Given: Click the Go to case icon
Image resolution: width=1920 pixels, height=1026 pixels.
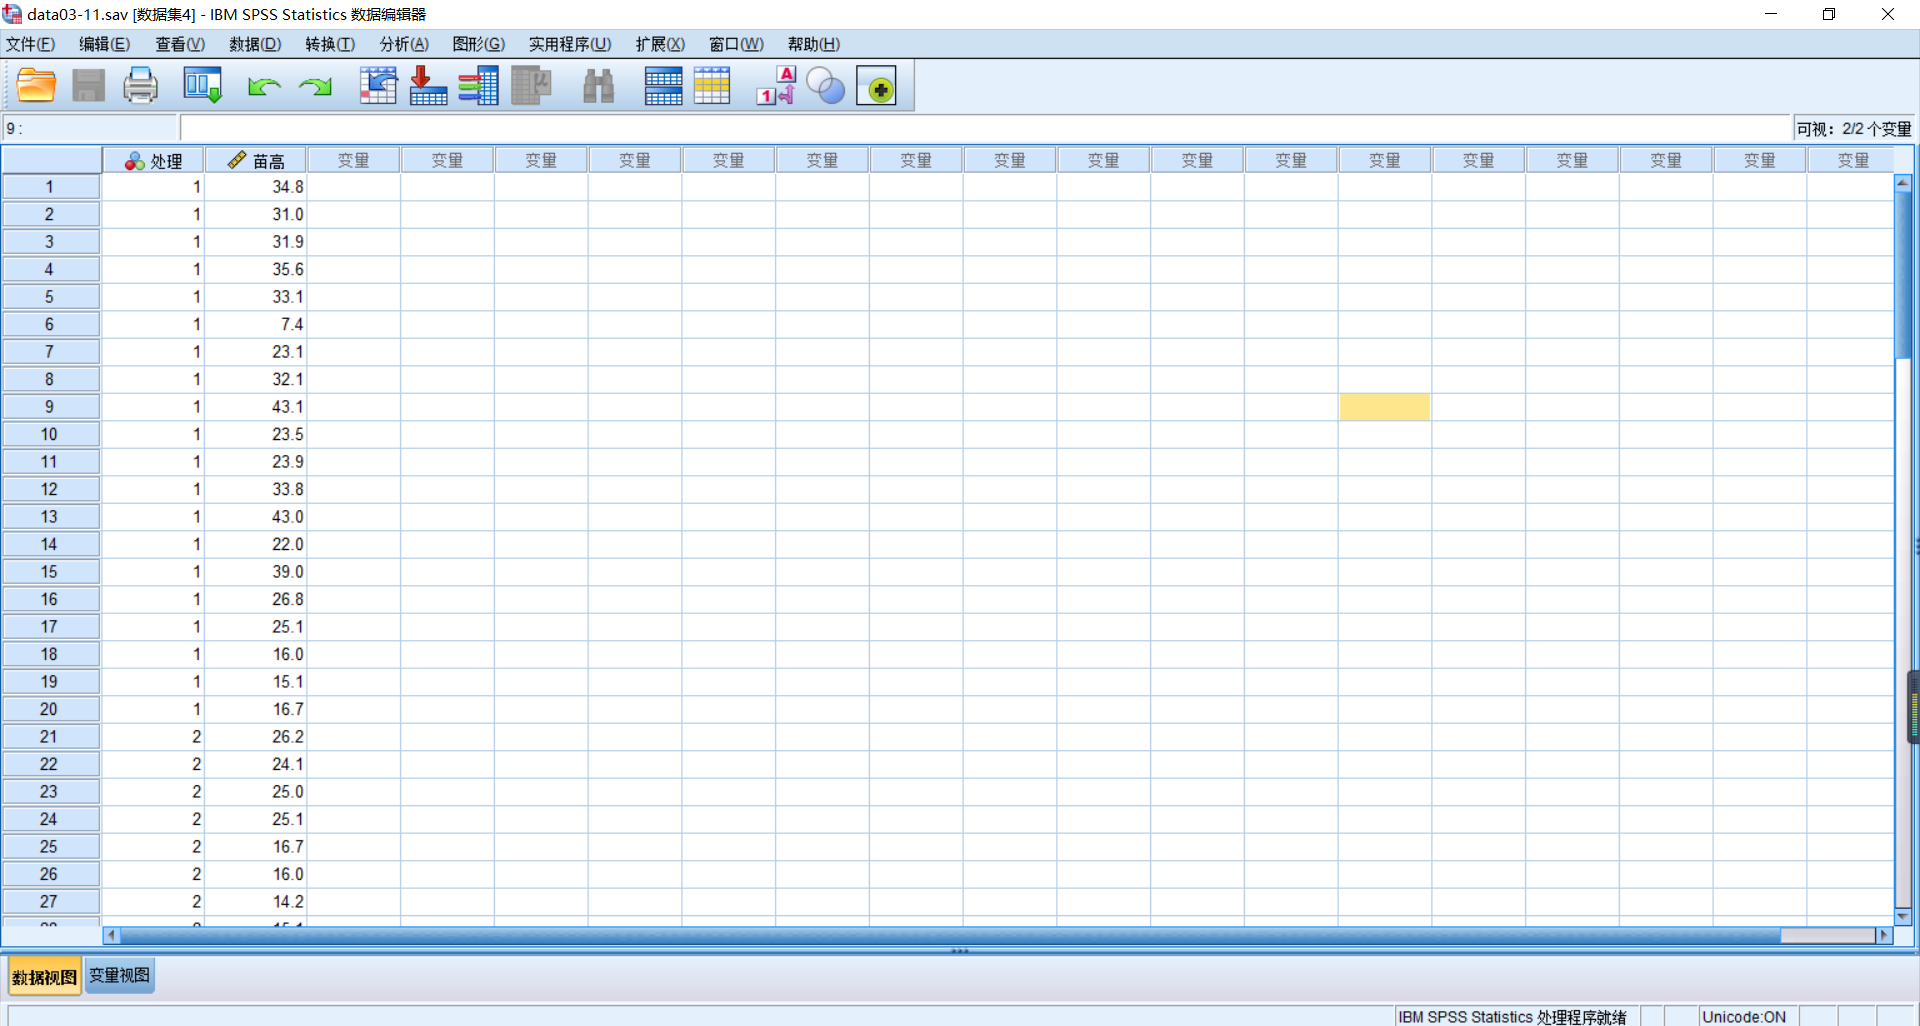Looking at the screenshot, I should point(378,86).
